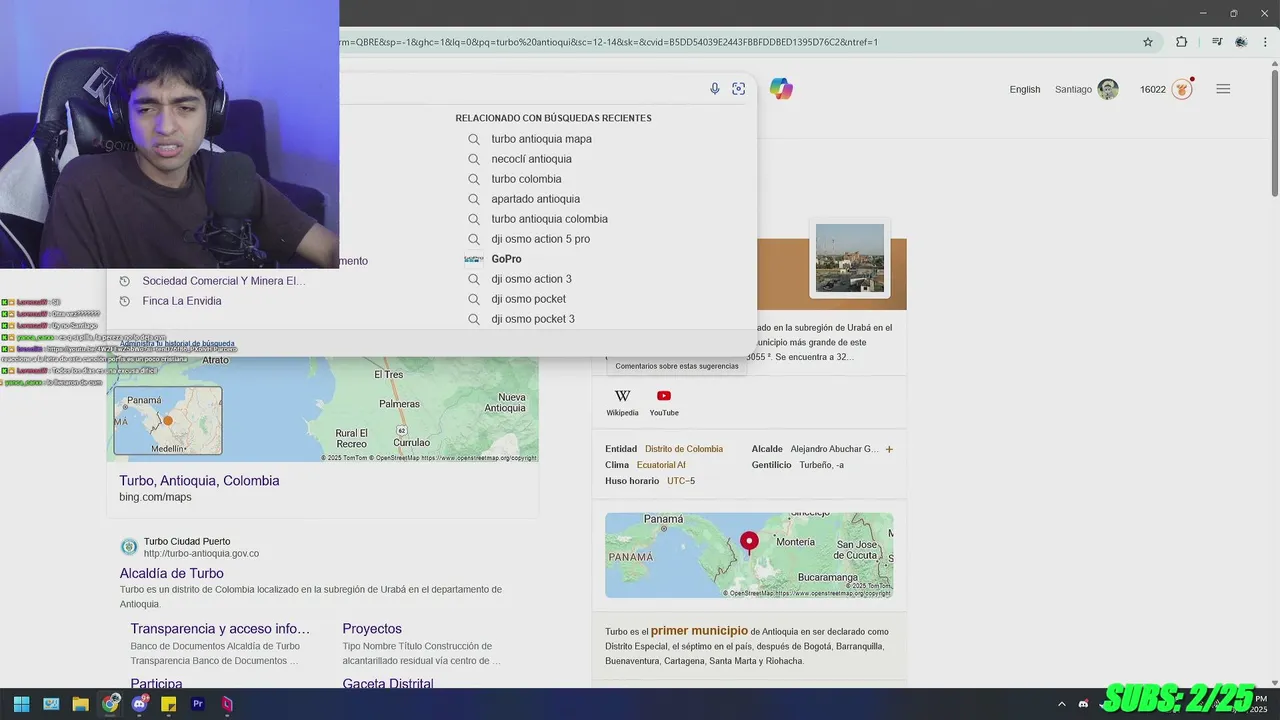Viewport: 1280px width, 720px height.
Task: Open the 'Proyectos' sublink
Action: click(372, 629)
